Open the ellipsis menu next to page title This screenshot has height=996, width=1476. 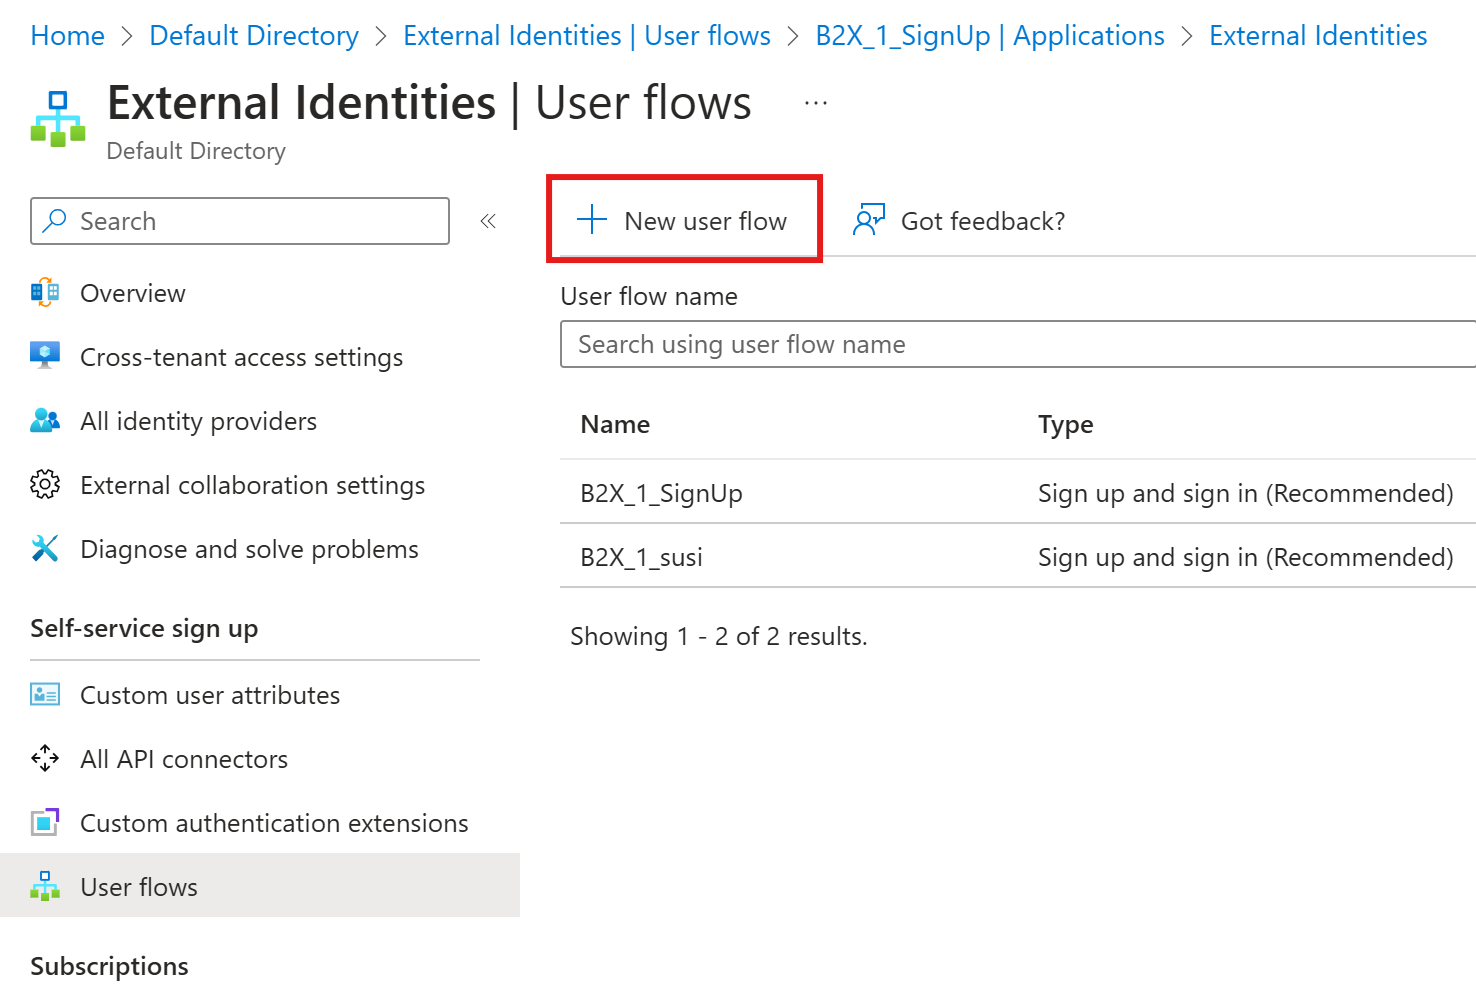[x=816, y=101]
